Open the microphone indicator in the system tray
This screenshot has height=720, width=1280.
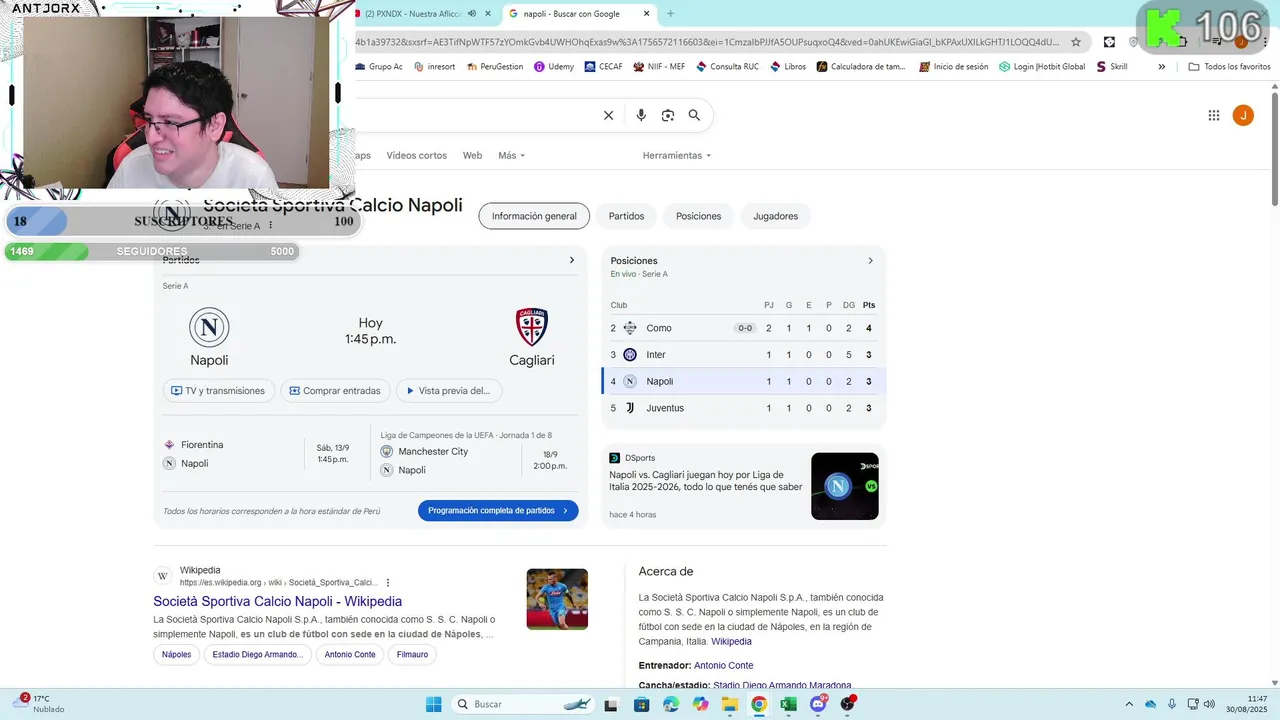pyautogui.click(x=1172, y=704)
